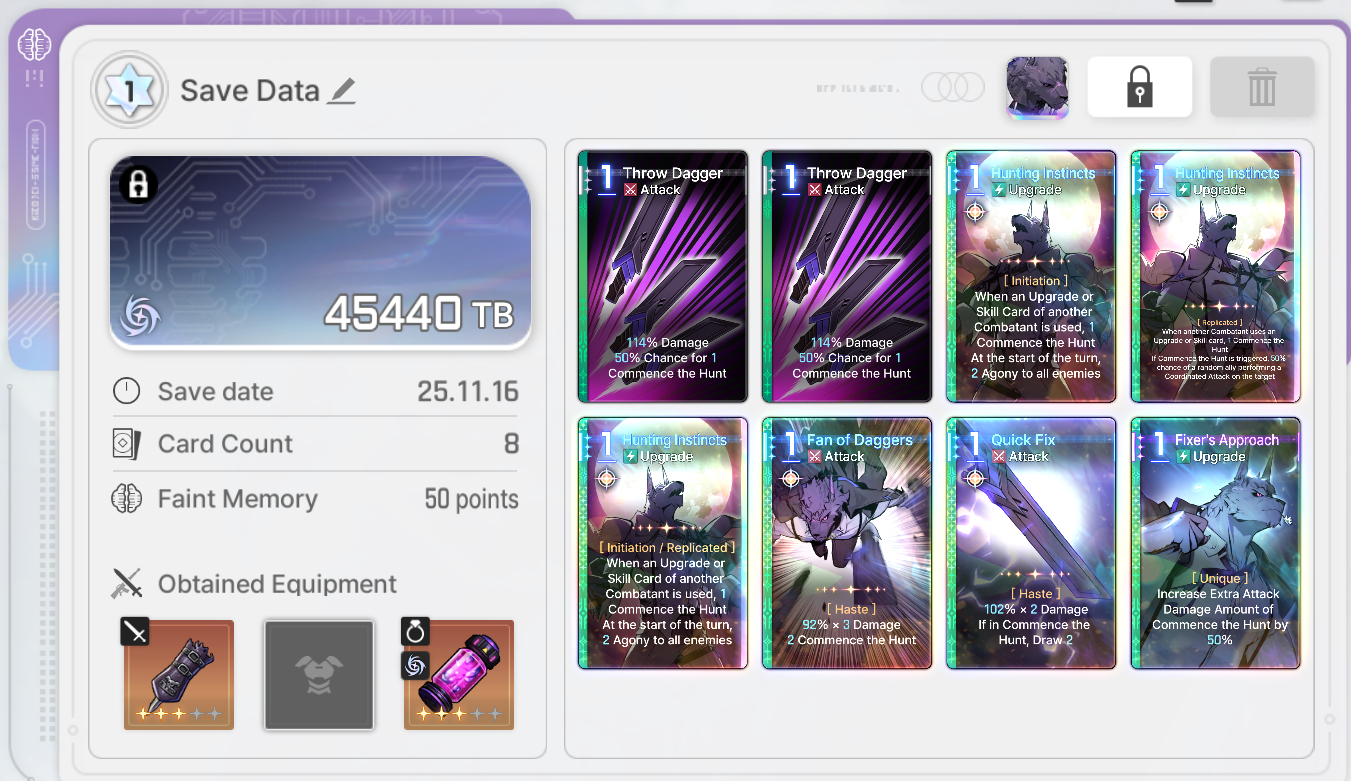Select the pink canister accessory equipment
The height and width of the screenshot is (781, 1351).
(458, 674)
